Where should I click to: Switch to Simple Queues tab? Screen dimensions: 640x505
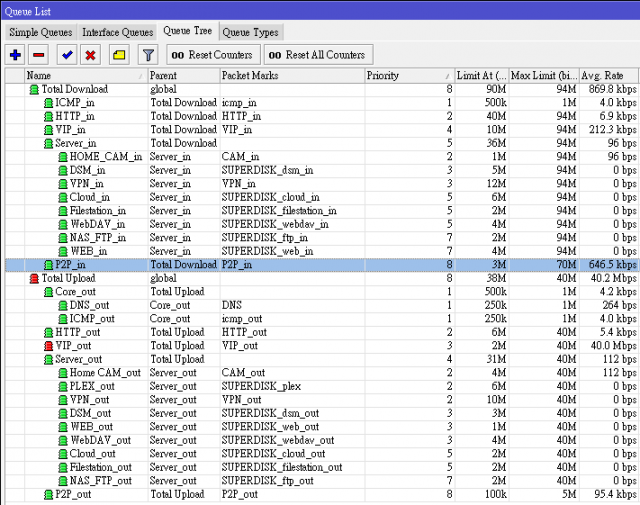coord(40,32)
